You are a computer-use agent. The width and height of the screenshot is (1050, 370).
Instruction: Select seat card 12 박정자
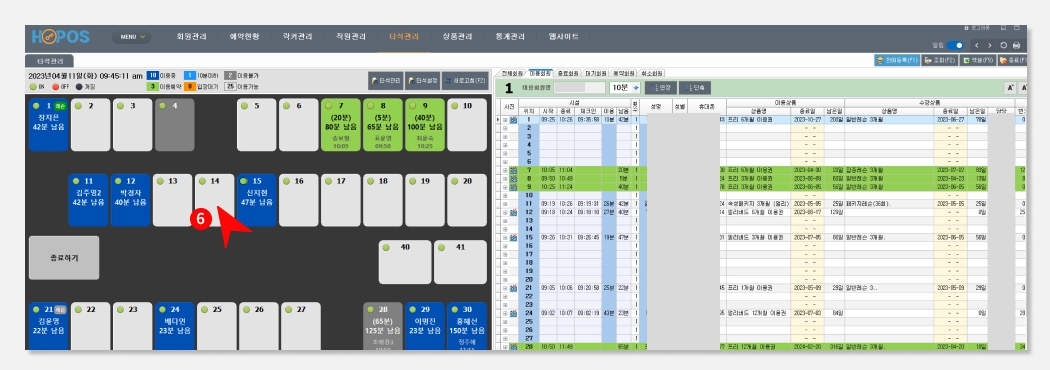point(130,199)
